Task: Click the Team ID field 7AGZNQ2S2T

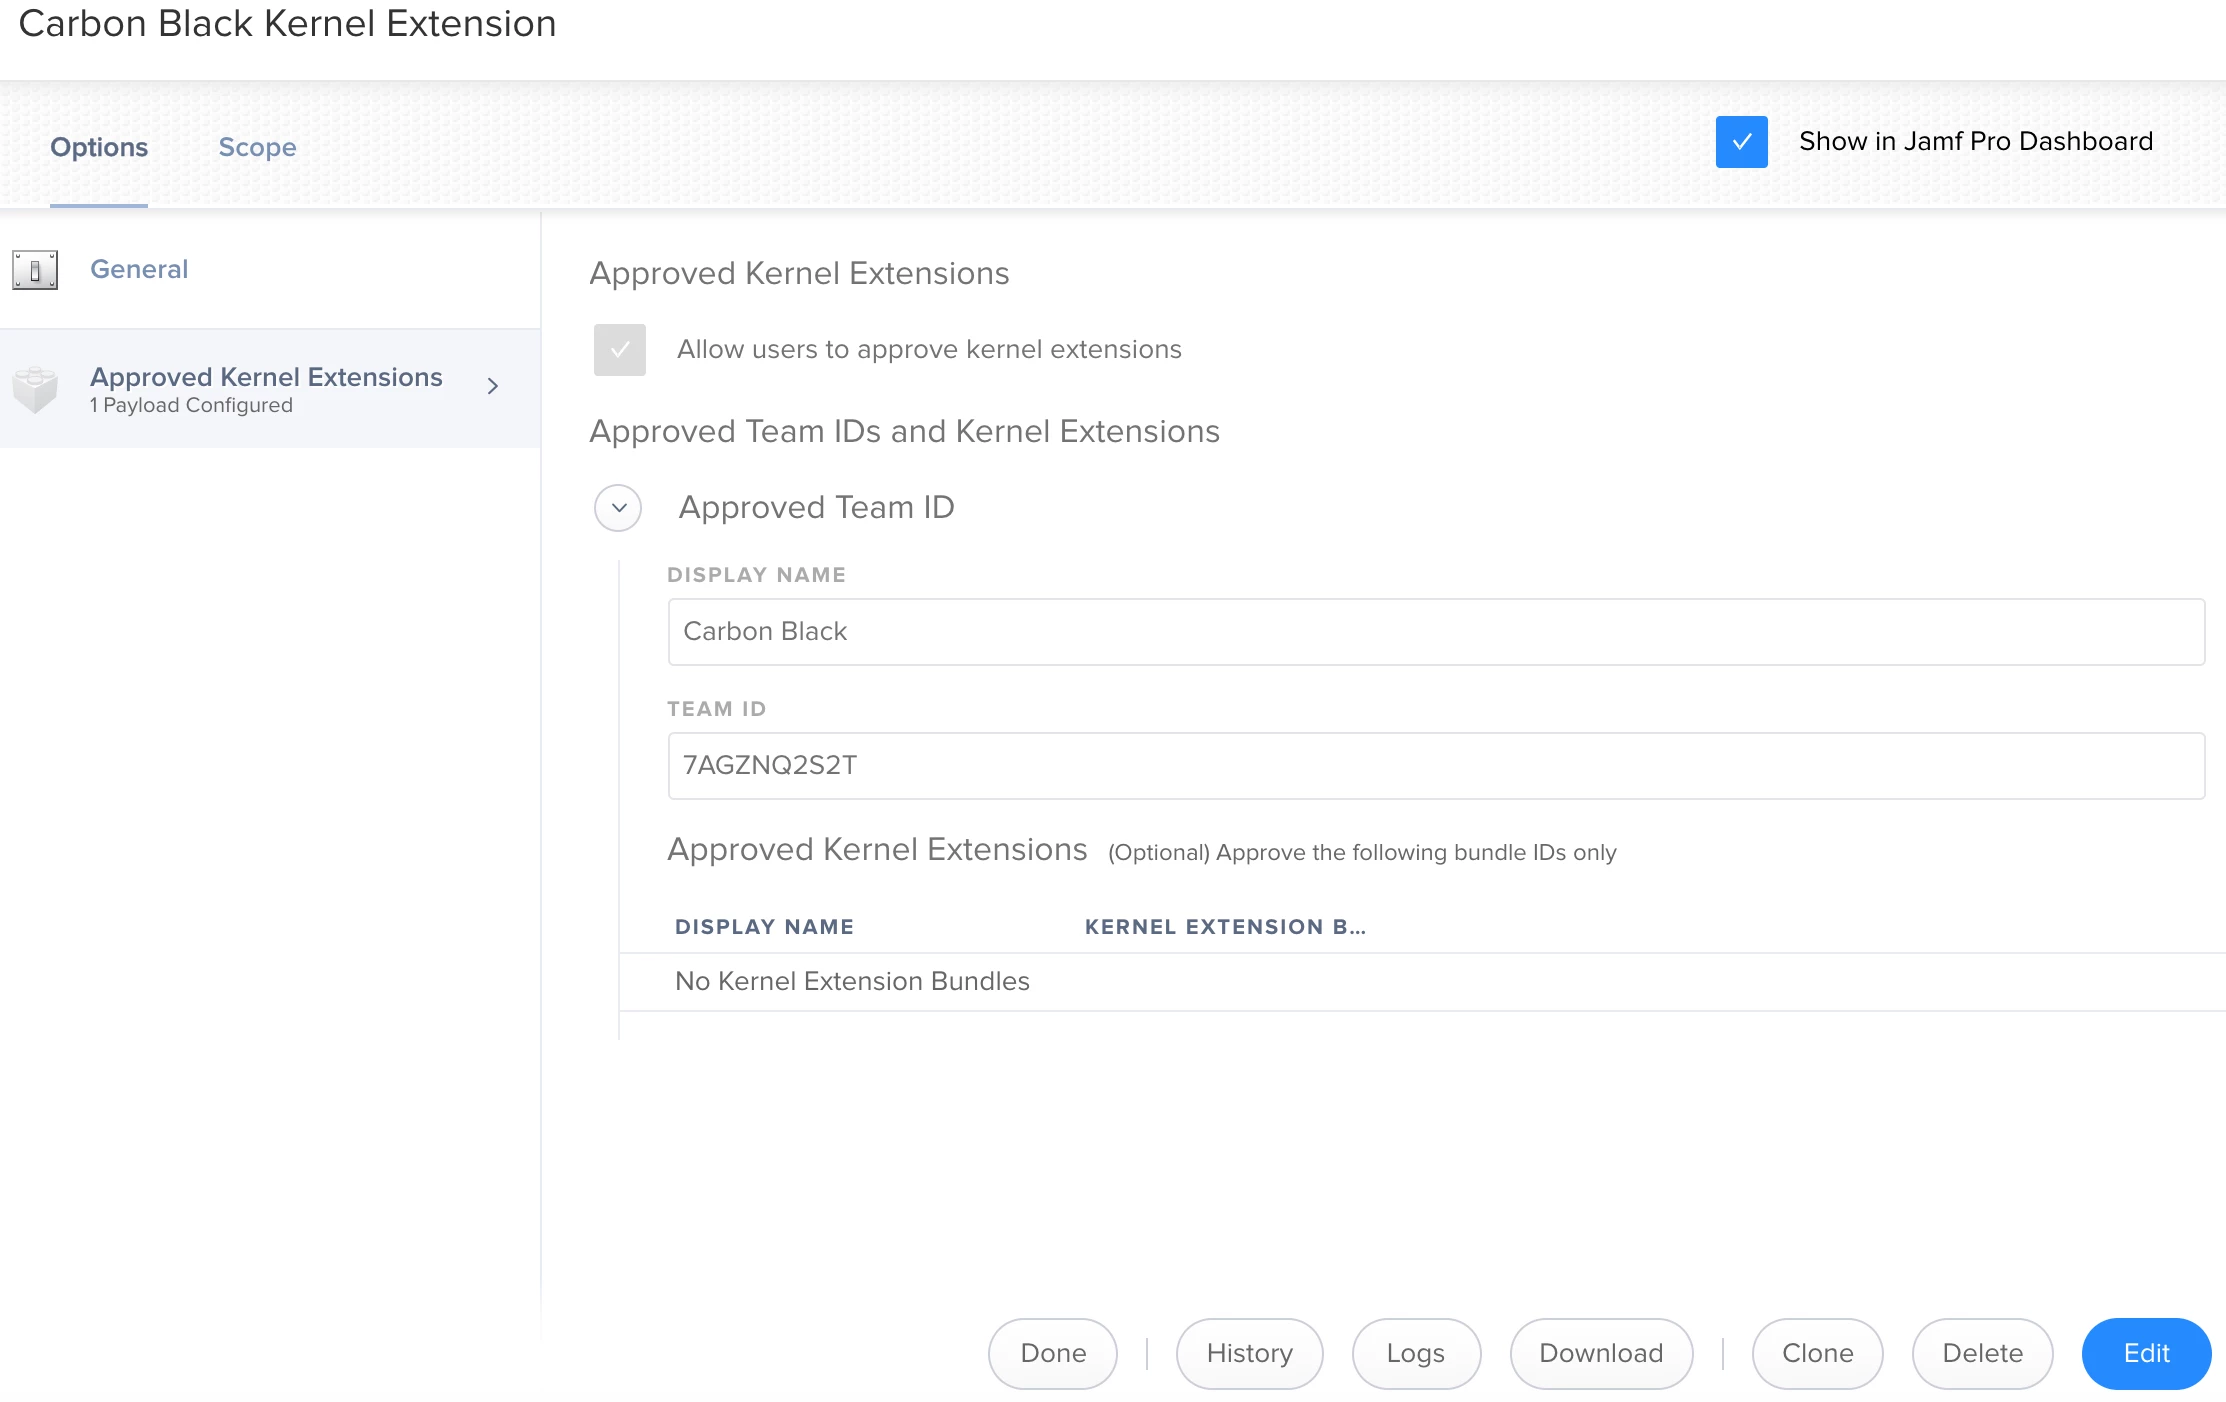Action: (x=1435, y=766)
